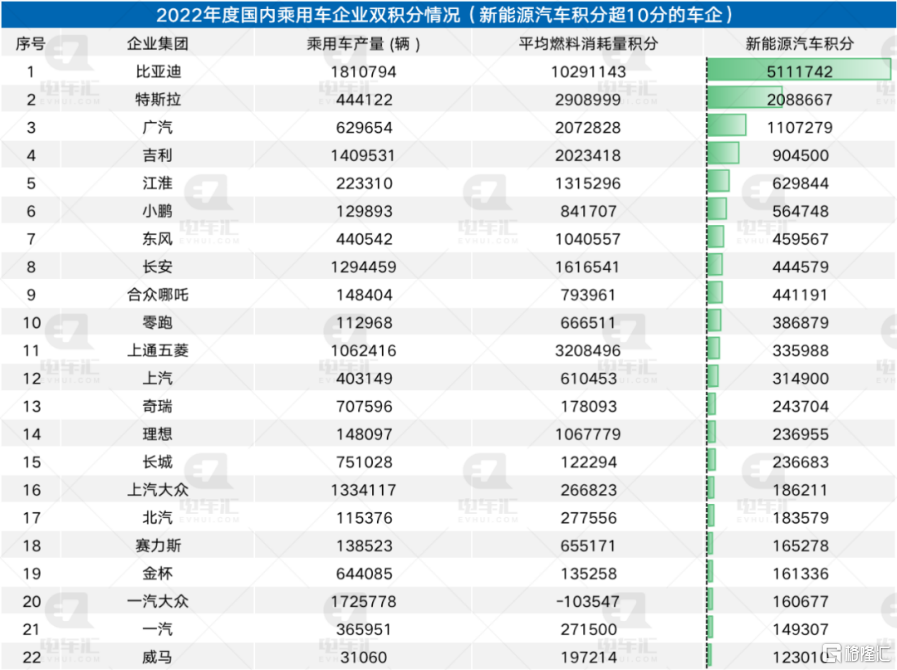Image resolution: width=897 pixels, height=670 pixels.
Task: Click the row number 22
Action: (31, 658)
